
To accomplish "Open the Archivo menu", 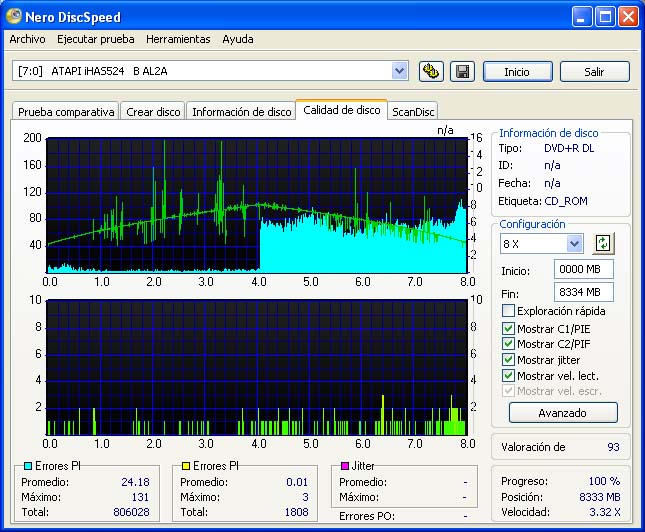I will point(27,40).
